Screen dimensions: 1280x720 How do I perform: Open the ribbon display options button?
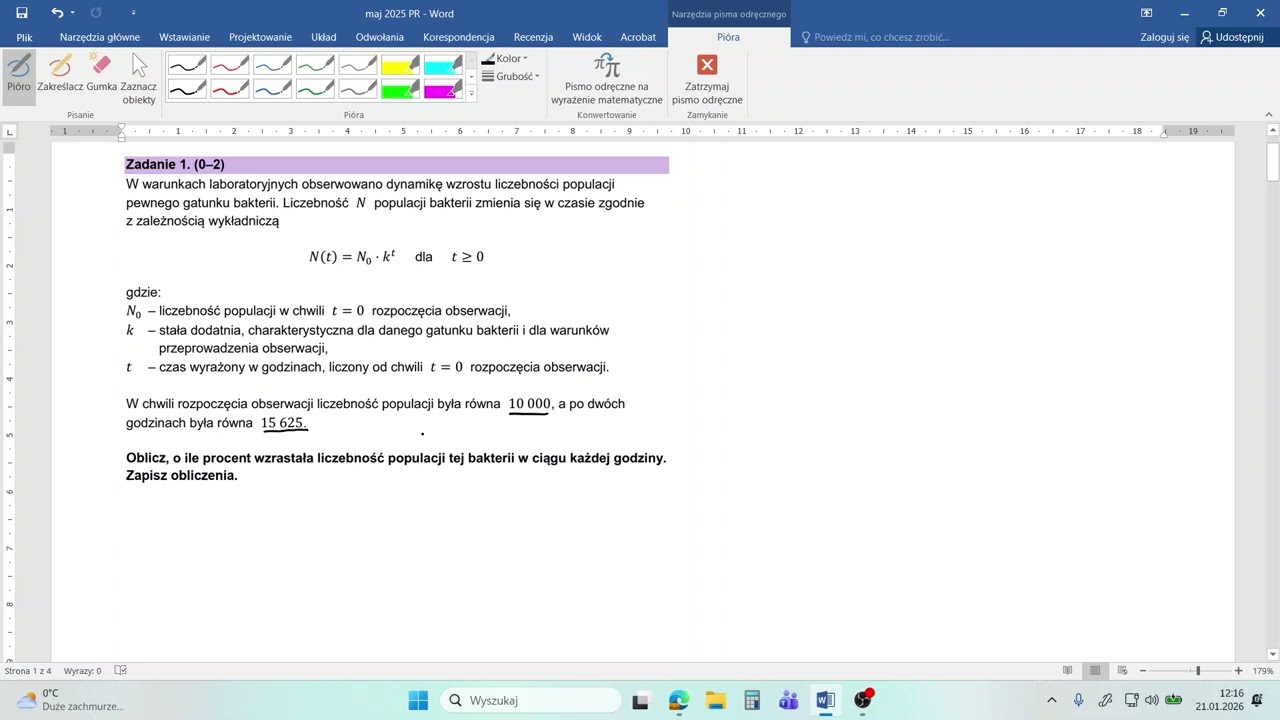pos(1147,13)
